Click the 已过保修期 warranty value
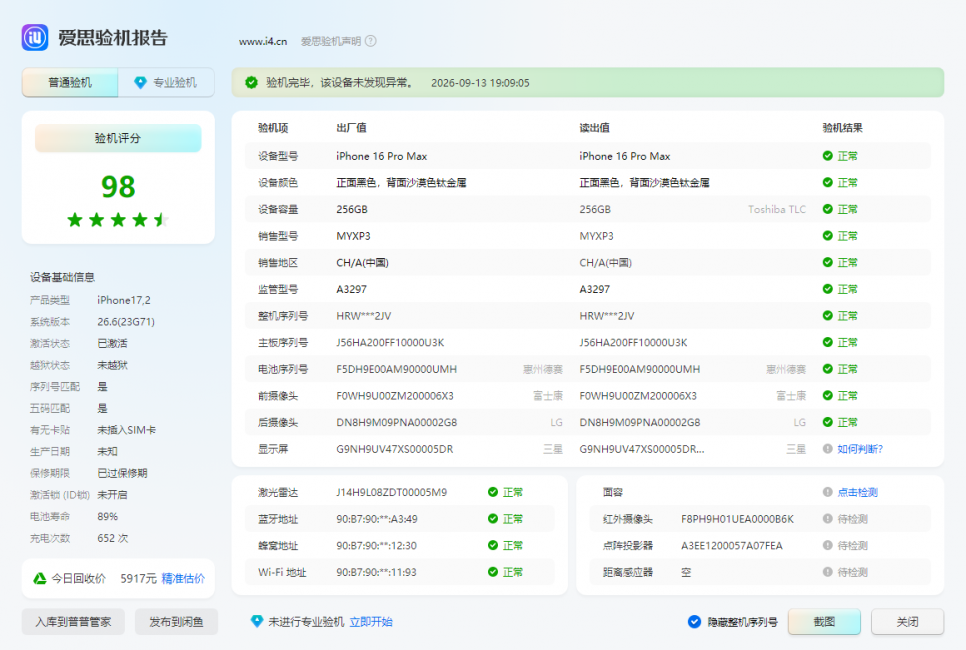Screen dimensions: 966x650 pos(122,473)
